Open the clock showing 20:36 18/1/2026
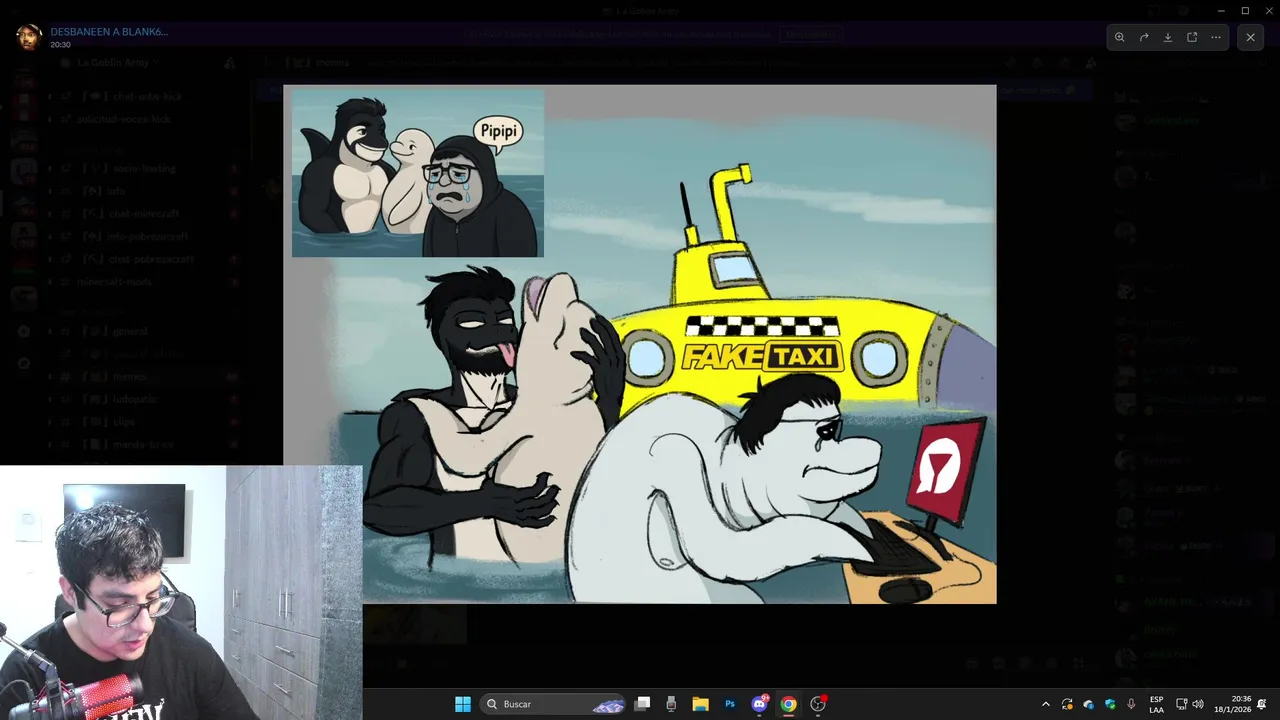1280x720 pixels. (1234, 704)
